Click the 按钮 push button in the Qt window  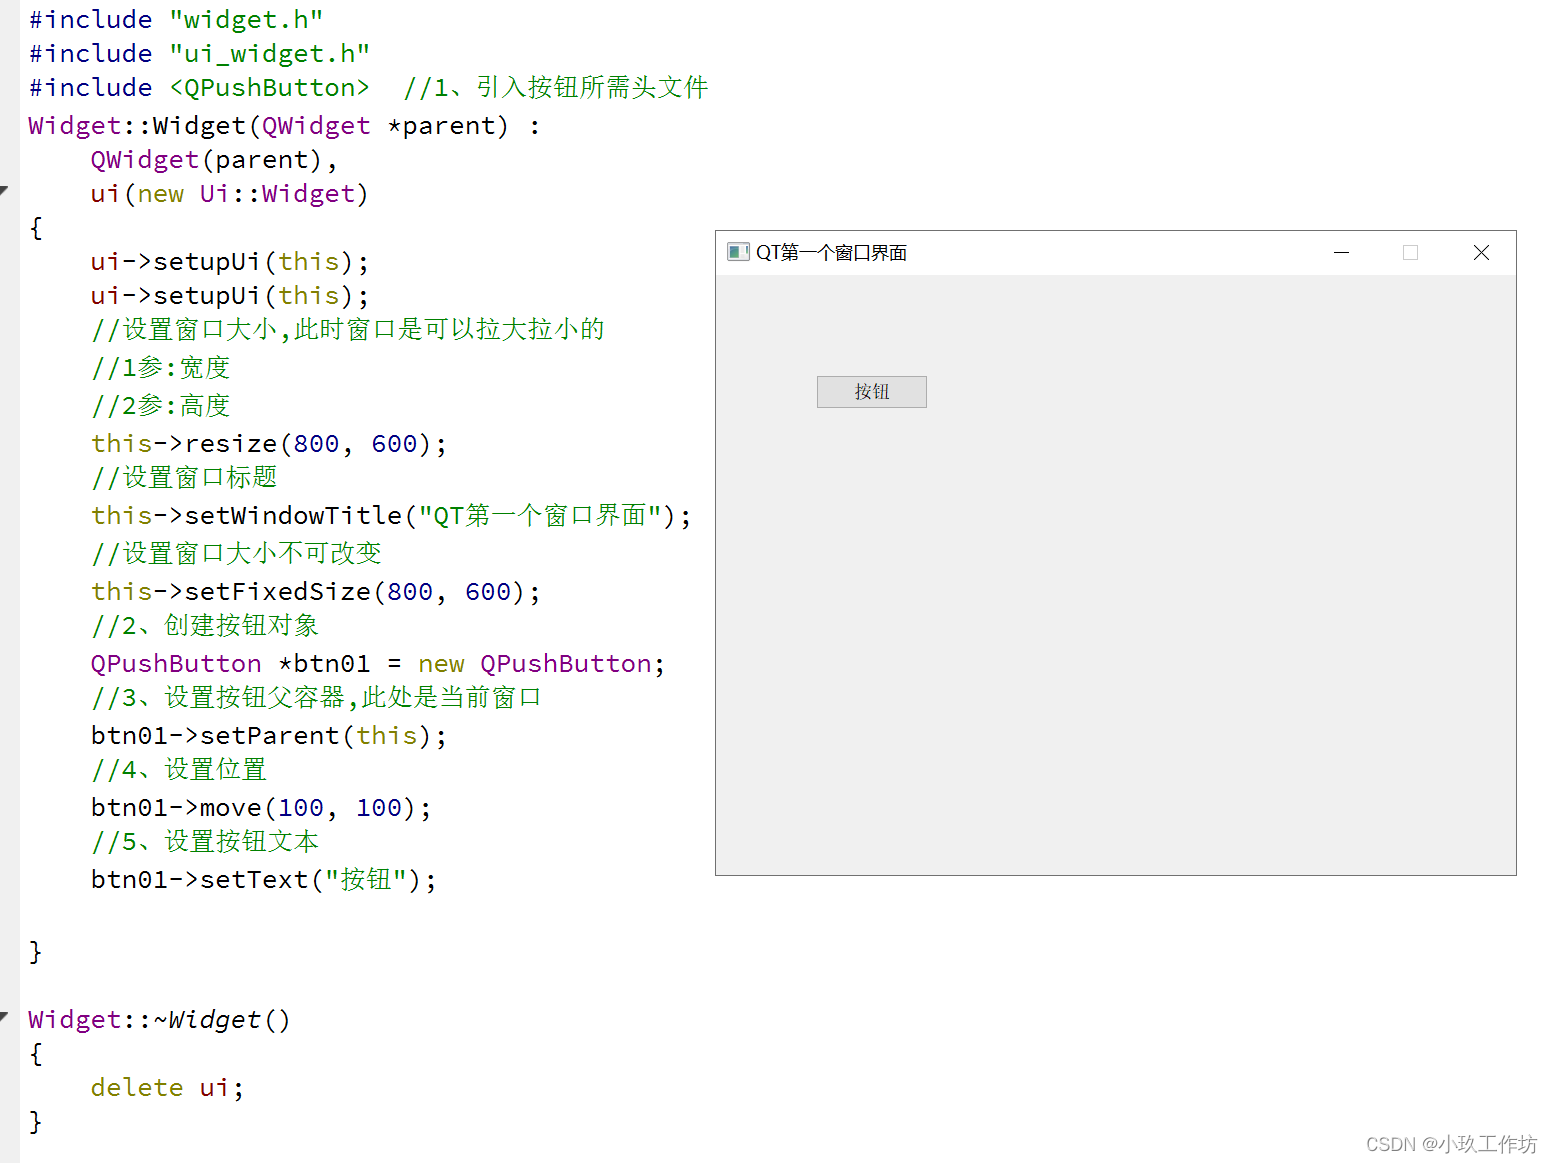[871, 392]
